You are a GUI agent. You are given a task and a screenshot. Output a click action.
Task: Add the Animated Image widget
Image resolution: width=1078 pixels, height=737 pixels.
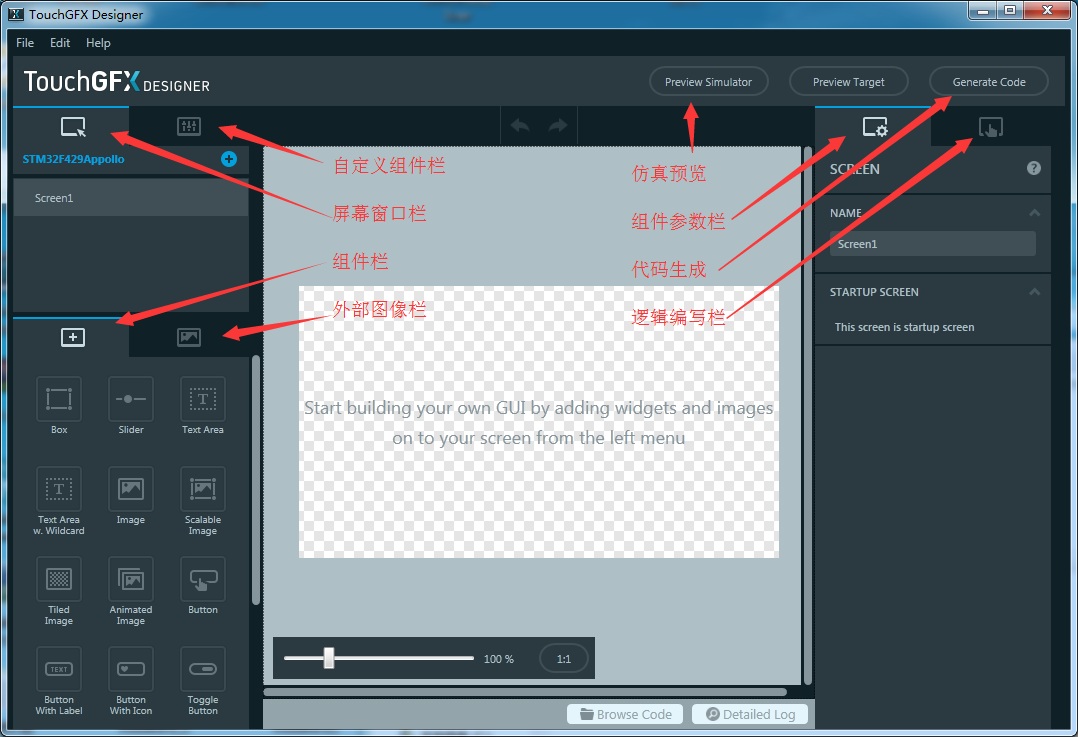[131, 579]
